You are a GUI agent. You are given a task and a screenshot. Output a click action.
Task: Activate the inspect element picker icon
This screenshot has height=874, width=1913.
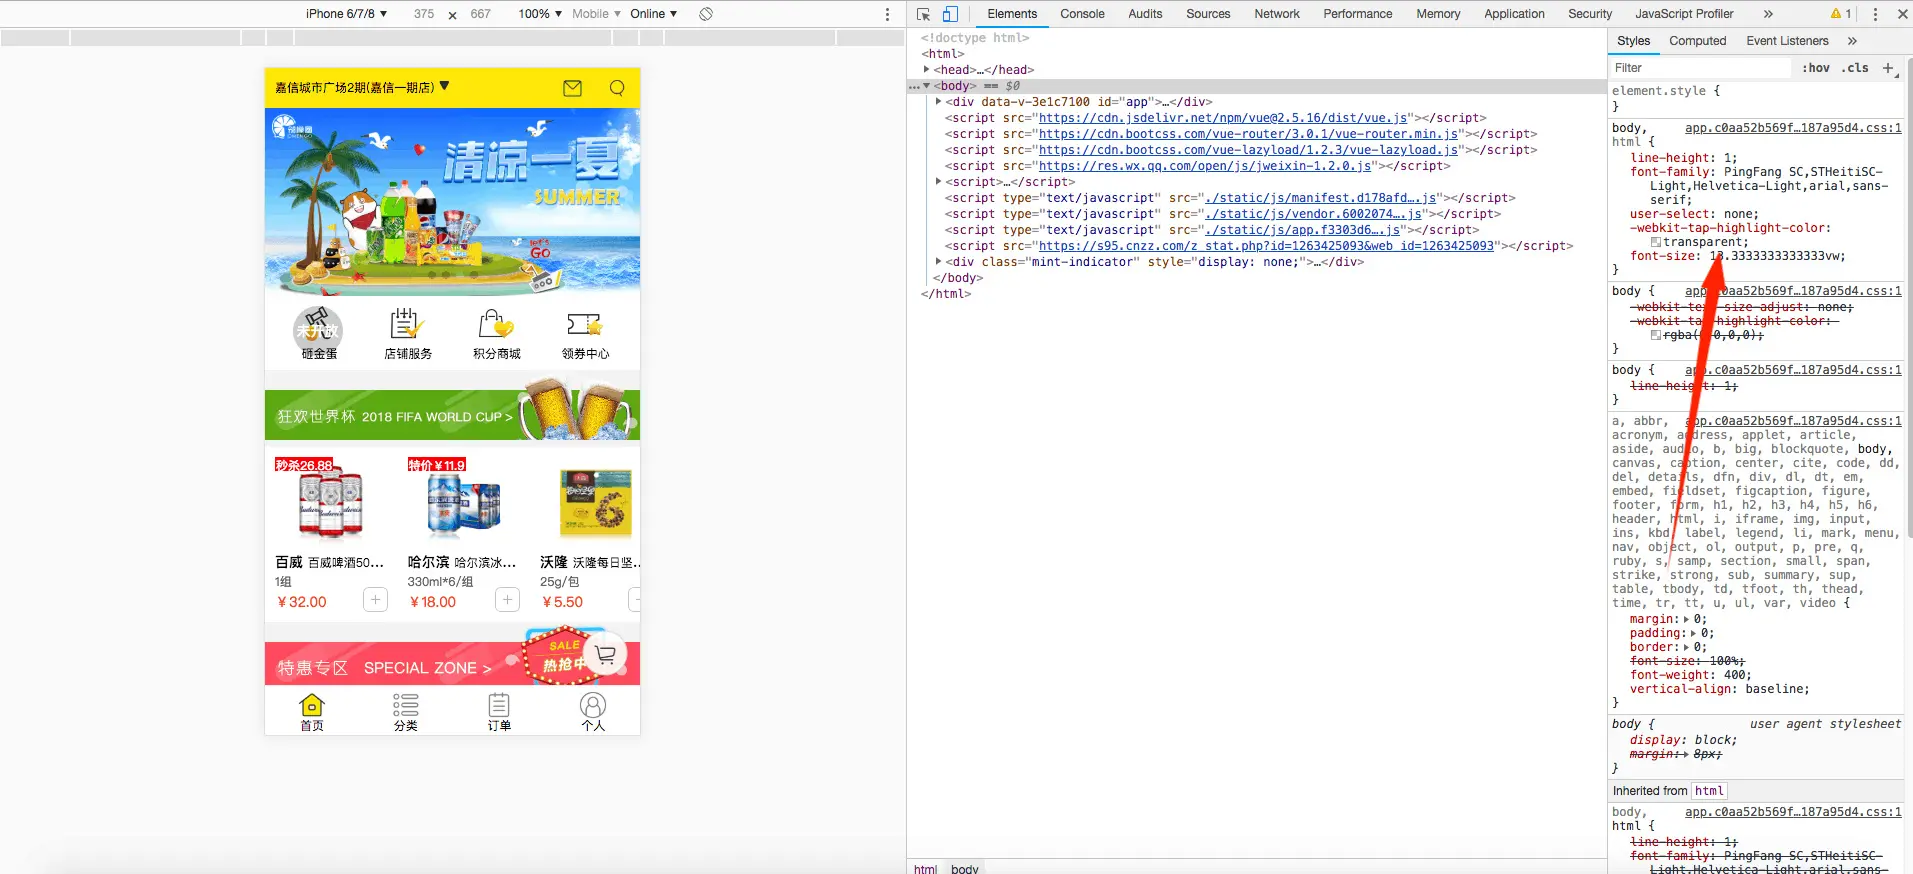[x=923, y=14]
